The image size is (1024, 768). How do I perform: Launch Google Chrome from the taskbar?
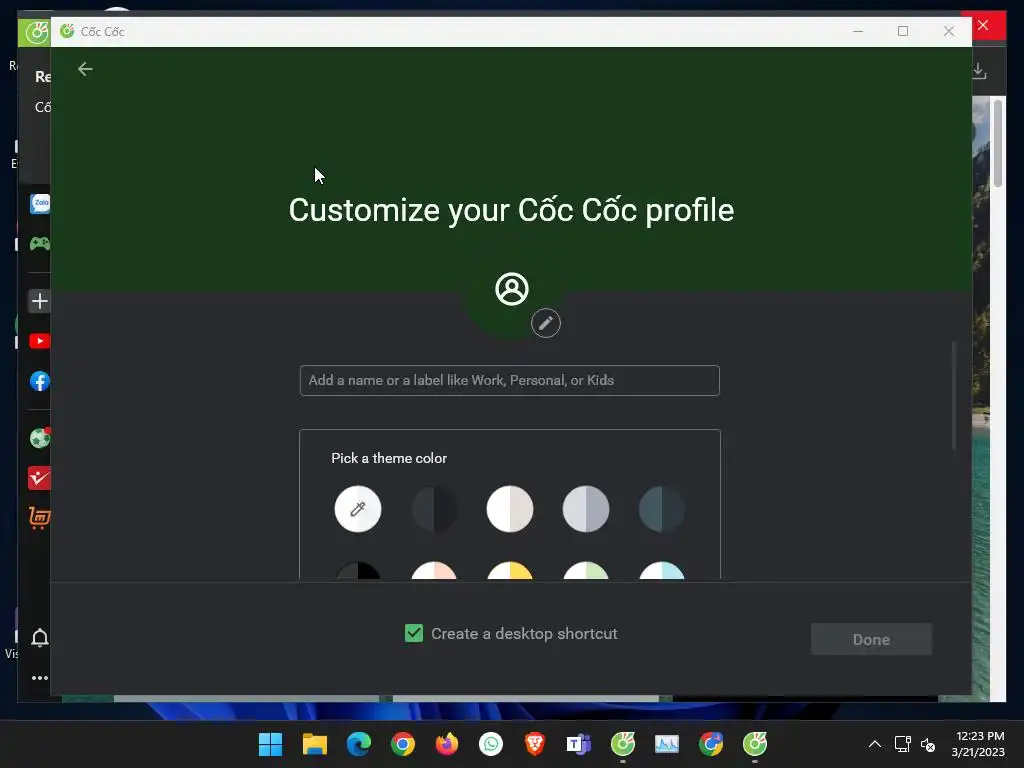coord(403,744)
